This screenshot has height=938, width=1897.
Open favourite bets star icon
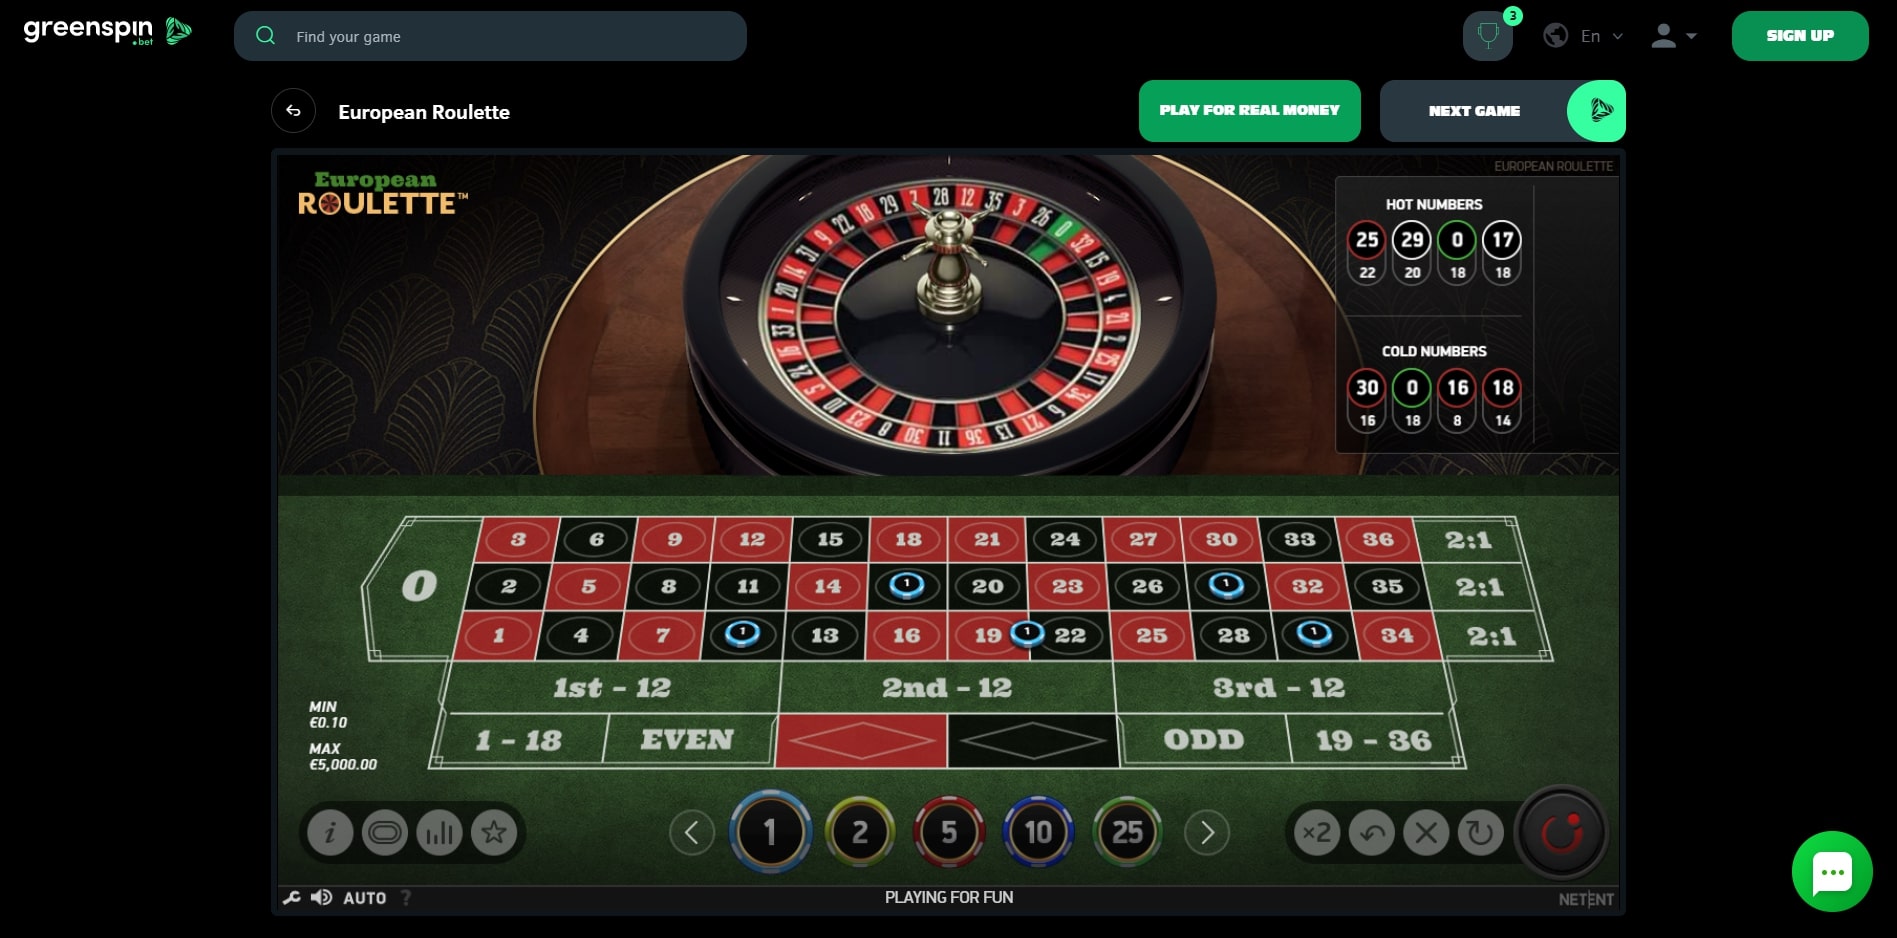[x=494, y=832]
